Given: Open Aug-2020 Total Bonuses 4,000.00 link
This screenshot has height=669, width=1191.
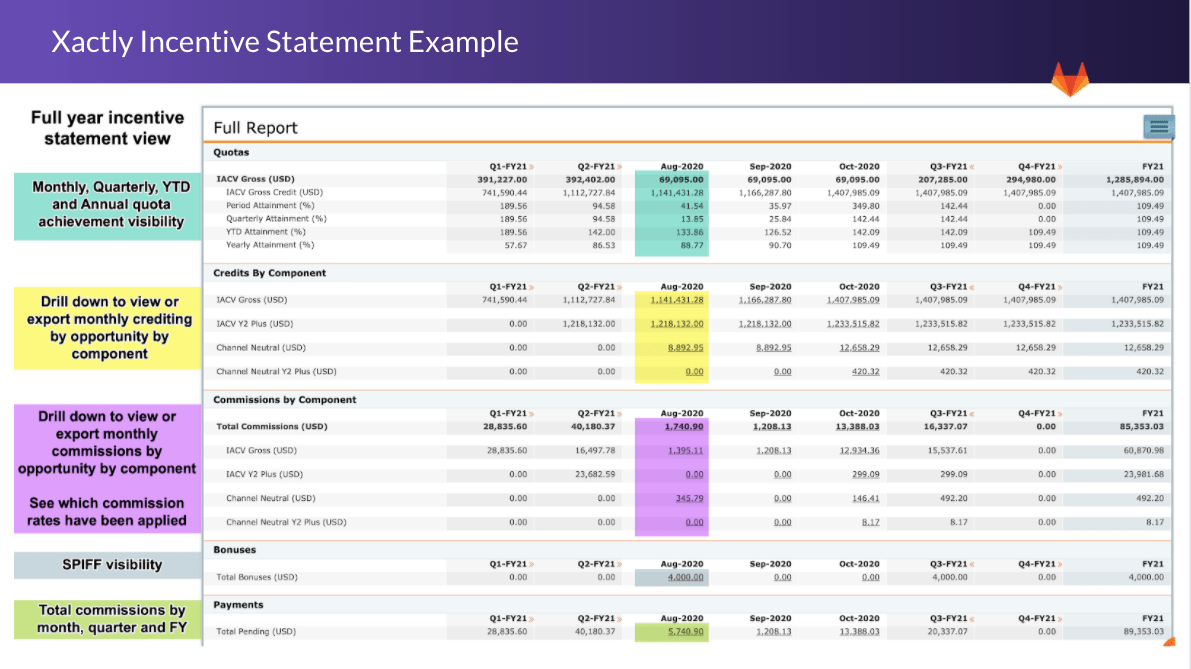Looking at the screenshot, I should click(684, 577).
